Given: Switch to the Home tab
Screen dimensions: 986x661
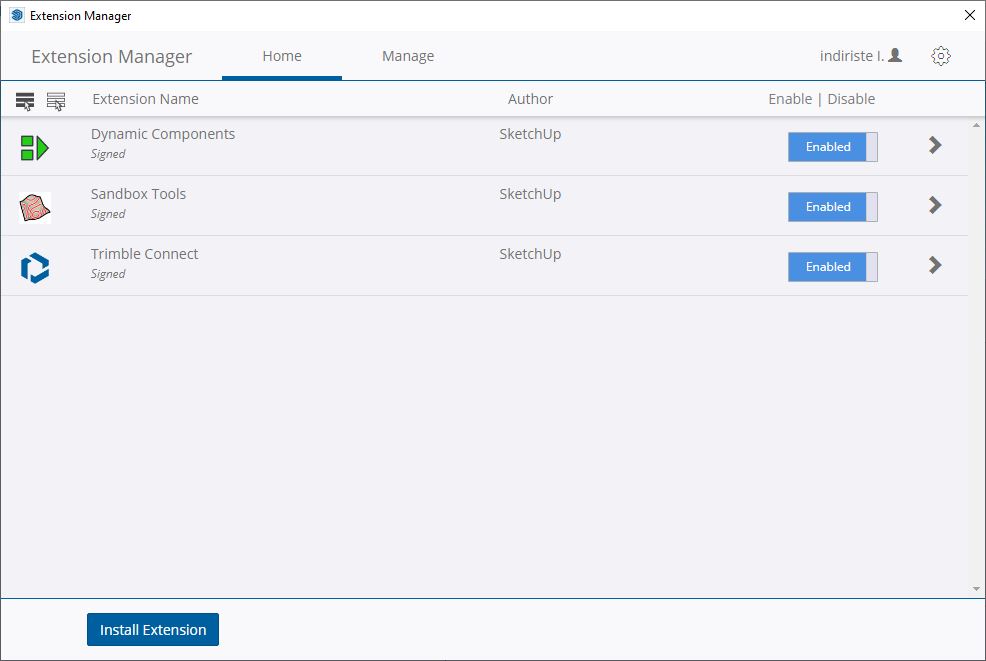Looking at the screenshot, I should (x=282, y=56).
